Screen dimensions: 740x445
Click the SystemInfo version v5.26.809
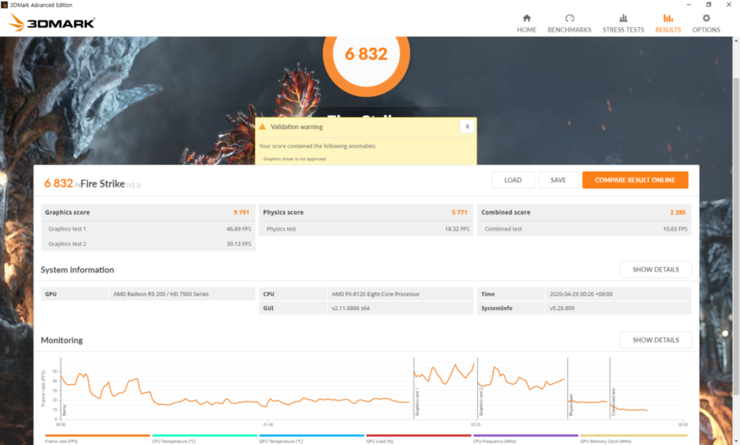click(x=562, y=308)
